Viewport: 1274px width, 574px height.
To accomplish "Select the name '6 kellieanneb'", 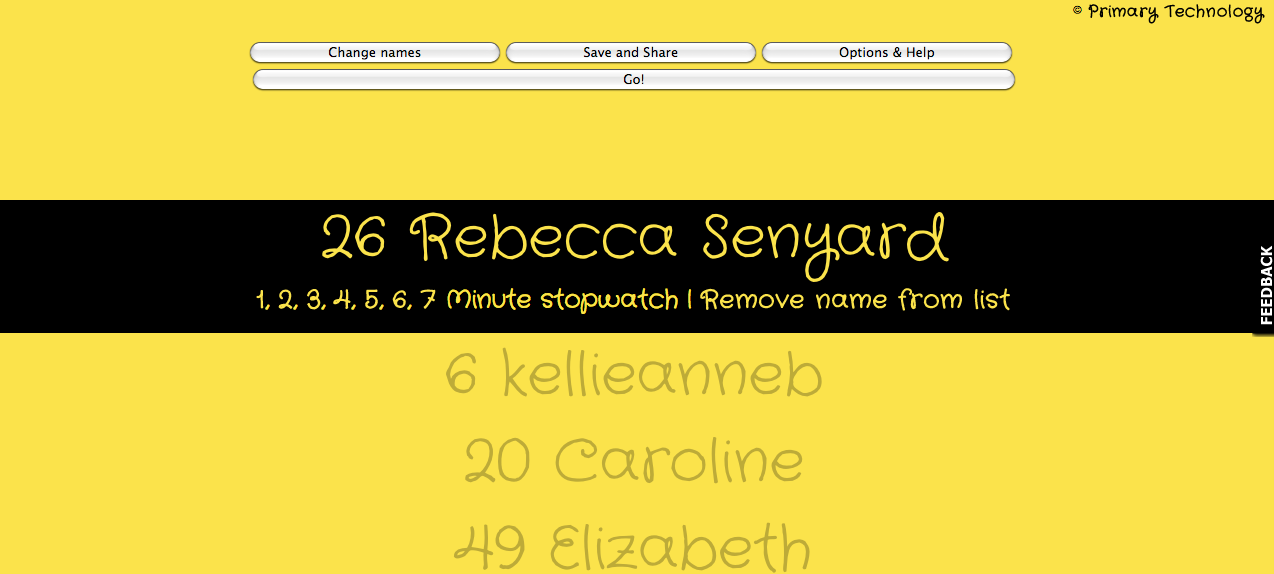I will (634, 376).
